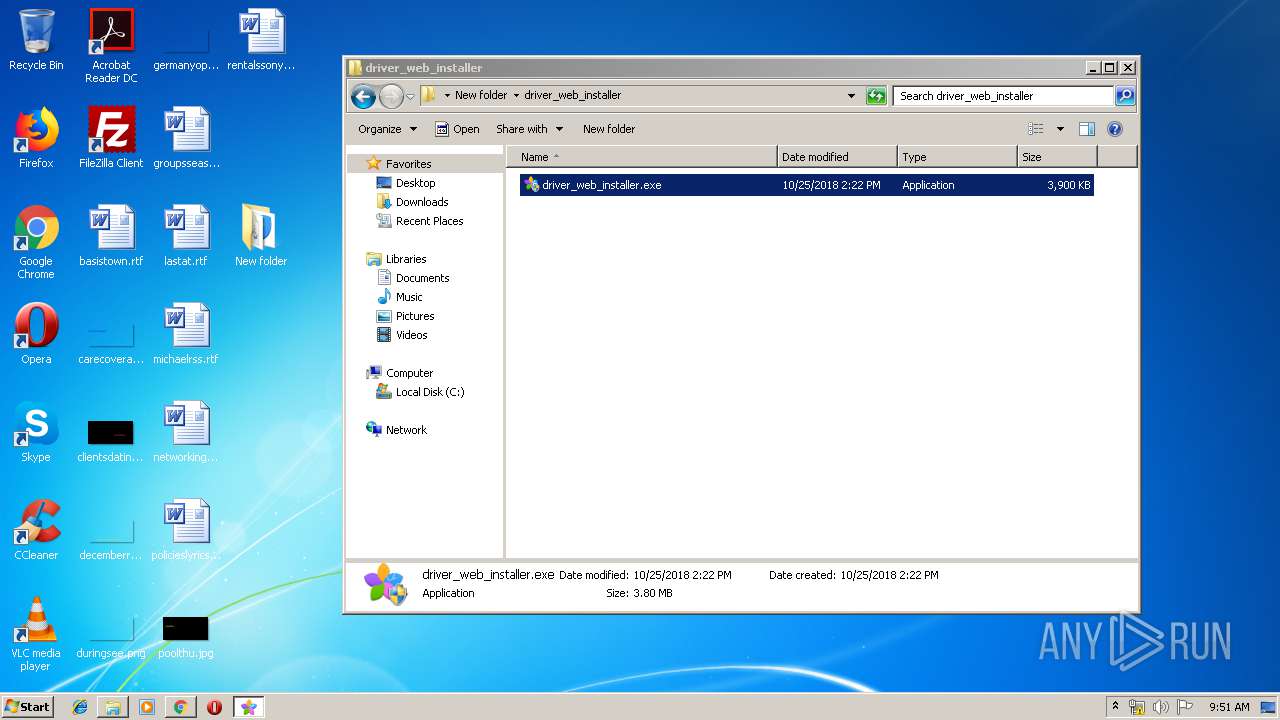1280x720 pixels.
Task: Click New folder toolbar button
Action: tap(609, 129)
